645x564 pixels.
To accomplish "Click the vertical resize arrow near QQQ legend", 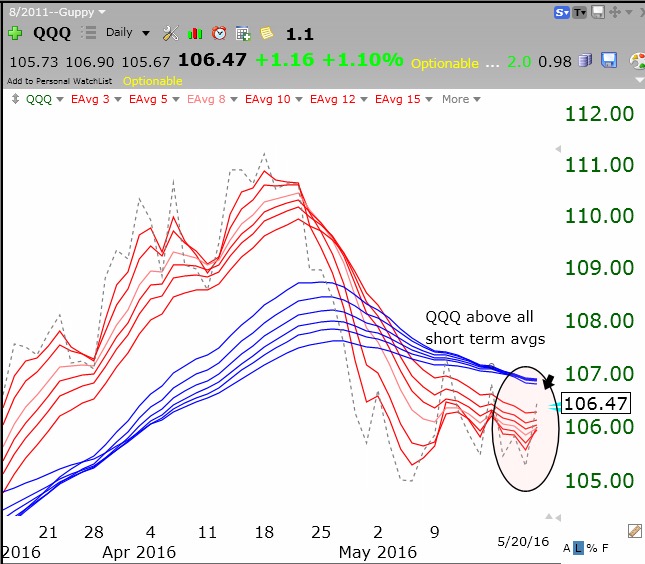I will click(x=15, y=99).
